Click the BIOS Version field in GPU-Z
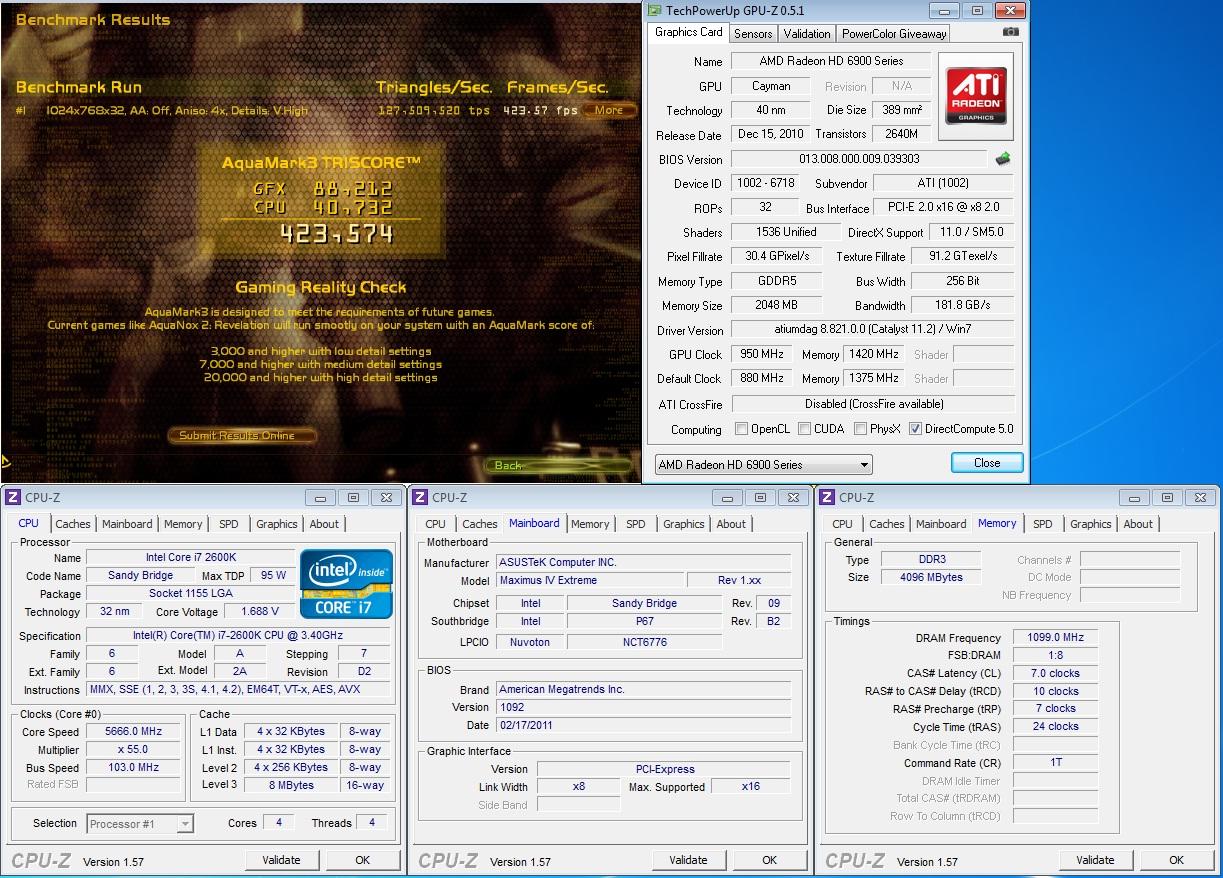The width and height of the screenshot is (1223, 878). 859,159
